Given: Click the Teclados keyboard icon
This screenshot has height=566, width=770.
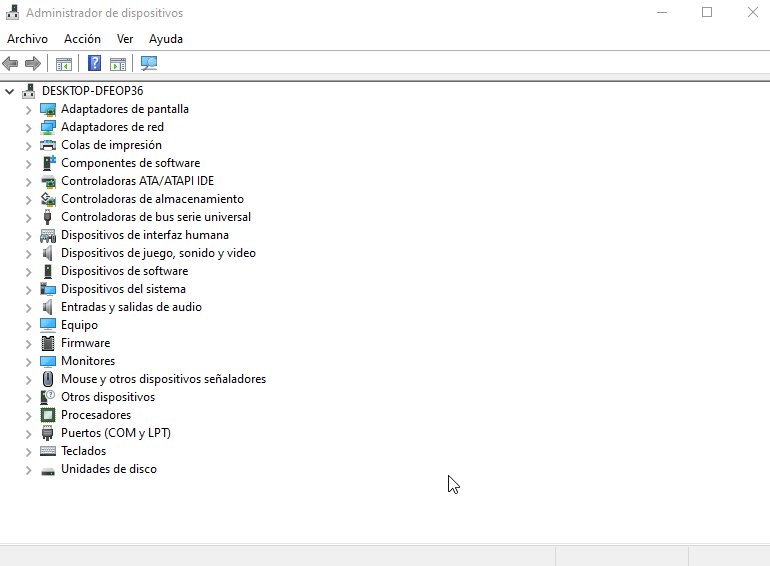Looking at the screenshot, I should point(48,451).
